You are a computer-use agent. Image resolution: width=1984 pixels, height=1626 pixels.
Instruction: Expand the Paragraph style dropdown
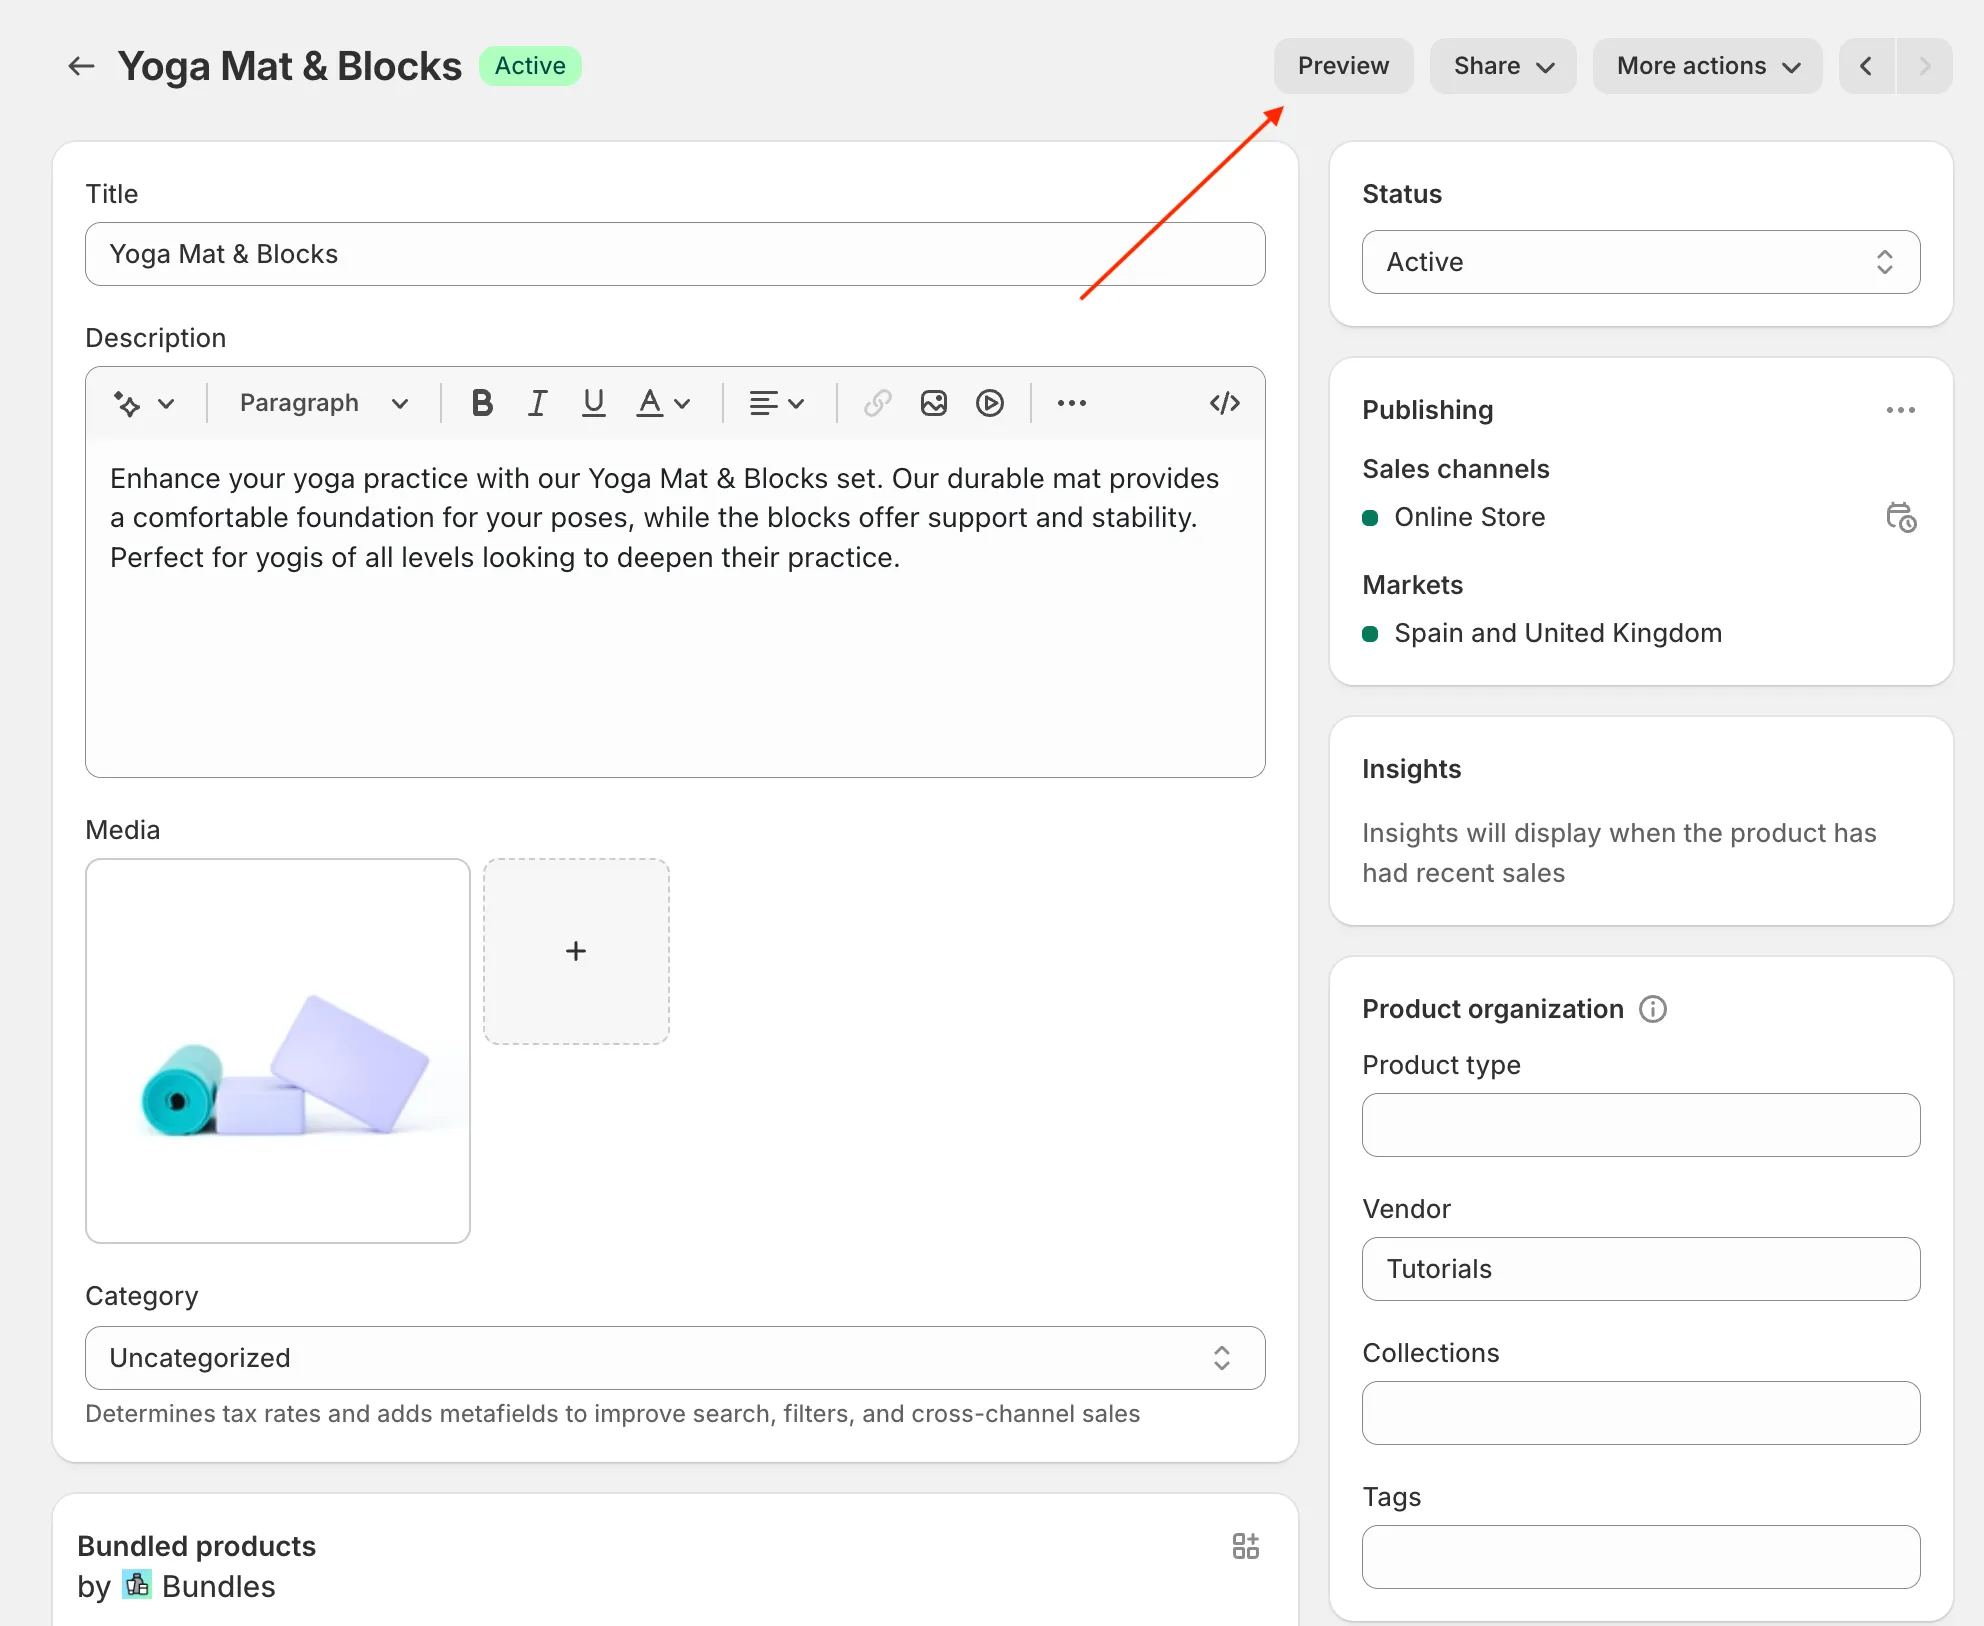323,403
